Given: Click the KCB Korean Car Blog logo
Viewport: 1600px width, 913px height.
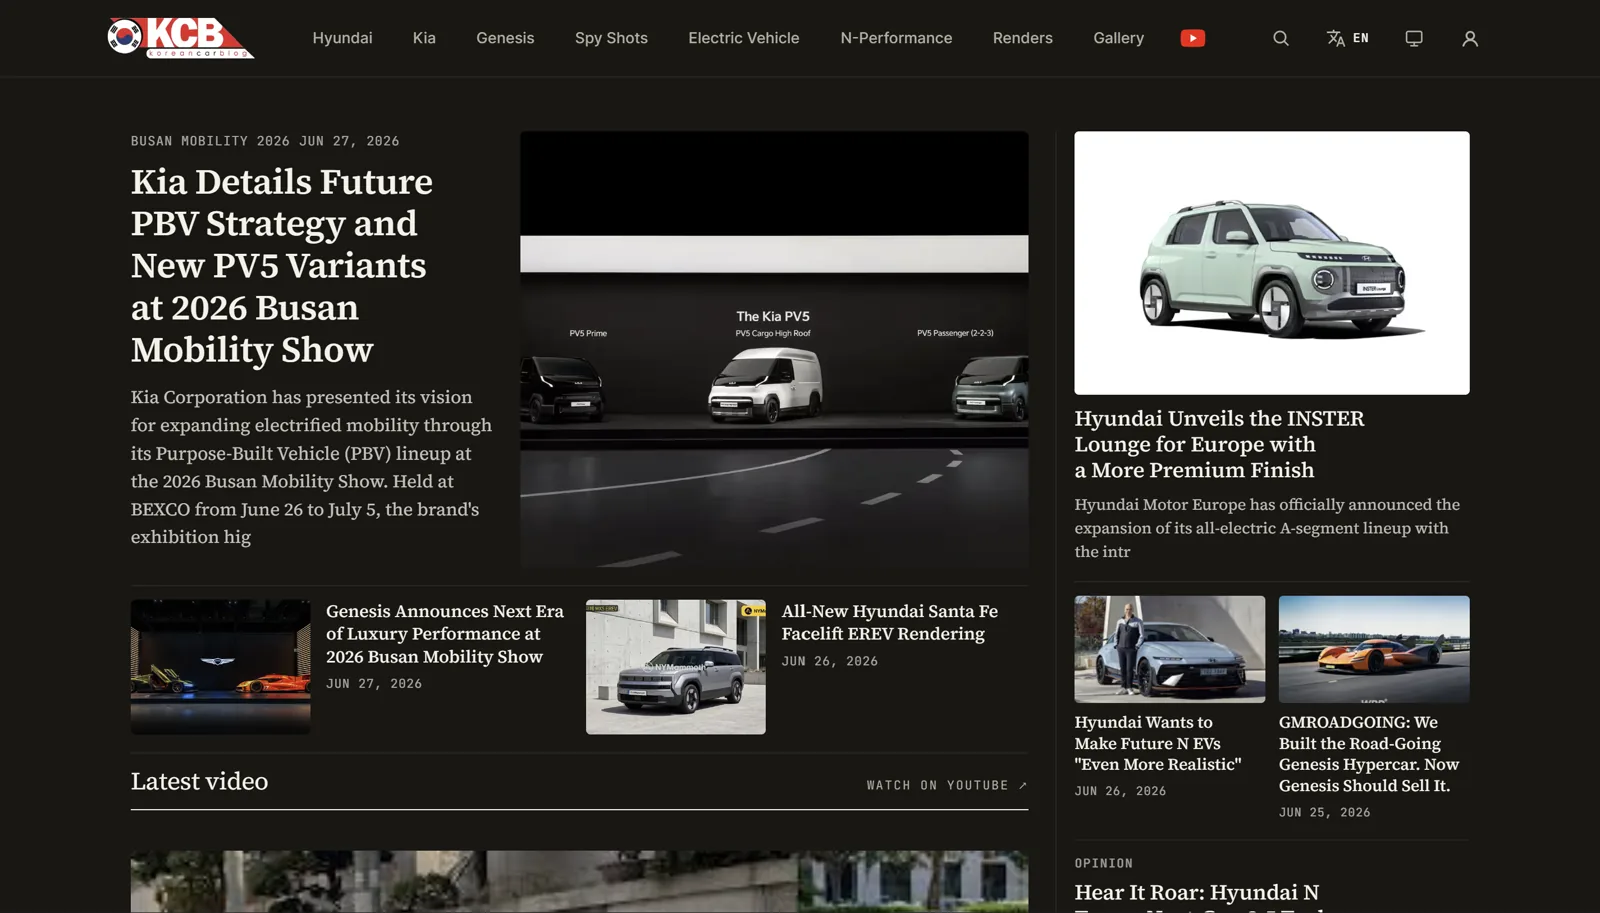Looking at the screenshot, I should coord(181,38).
